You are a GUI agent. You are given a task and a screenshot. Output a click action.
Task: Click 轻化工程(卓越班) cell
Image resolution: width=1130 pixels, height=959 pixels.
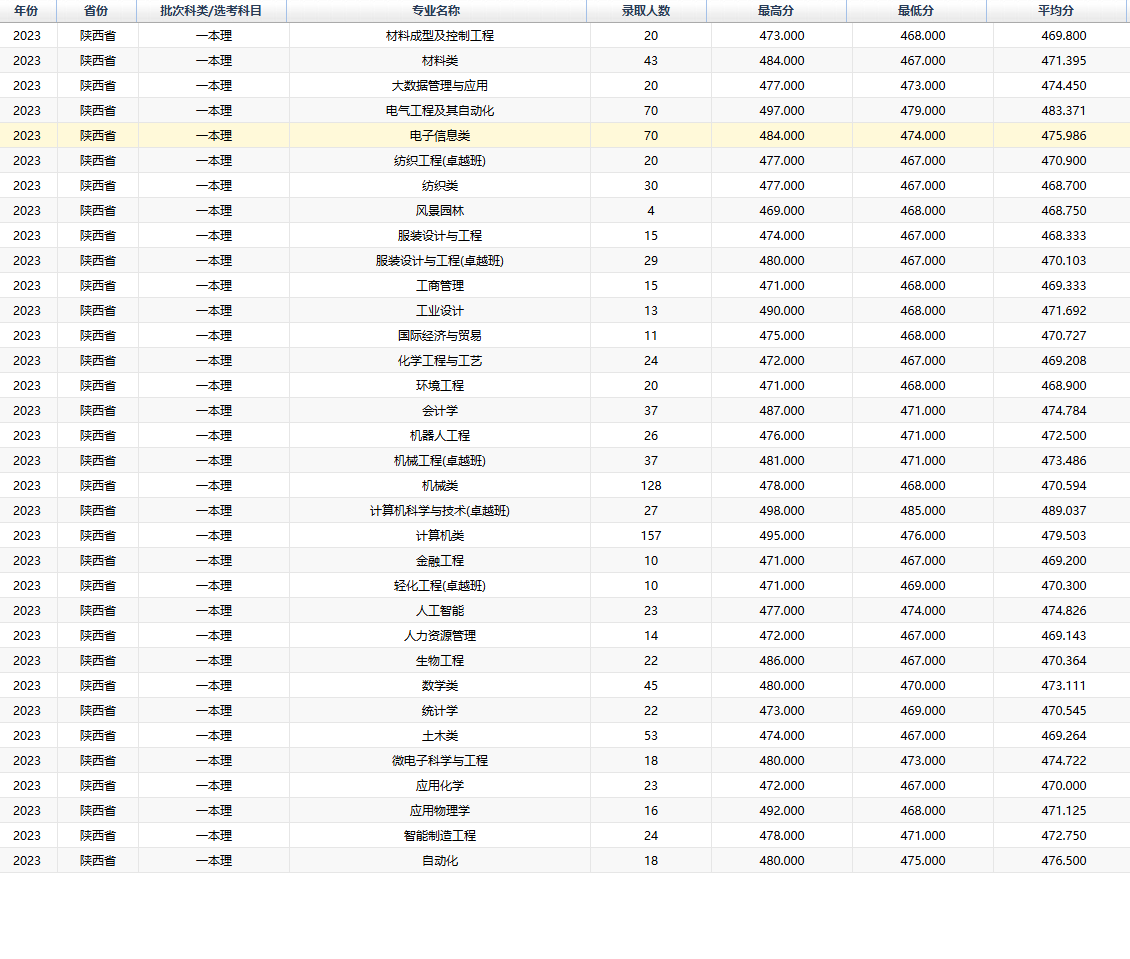(x=440, y=585)
